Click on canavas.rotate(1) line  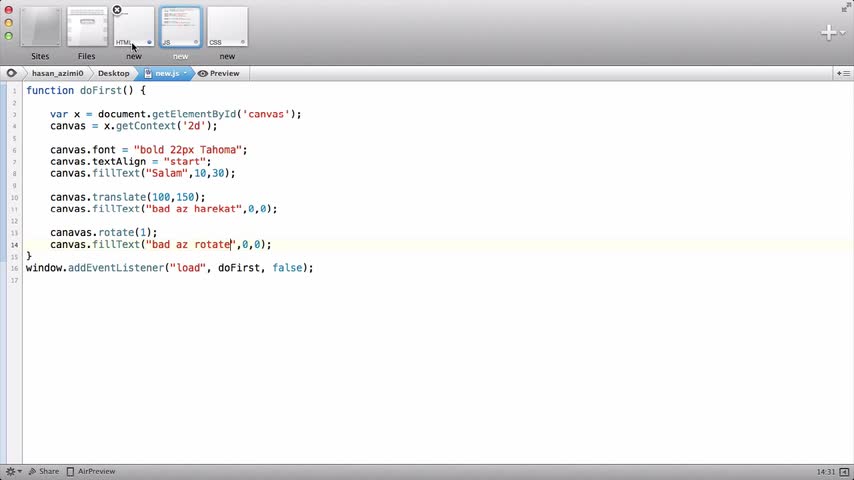click(x=103, y=233)
